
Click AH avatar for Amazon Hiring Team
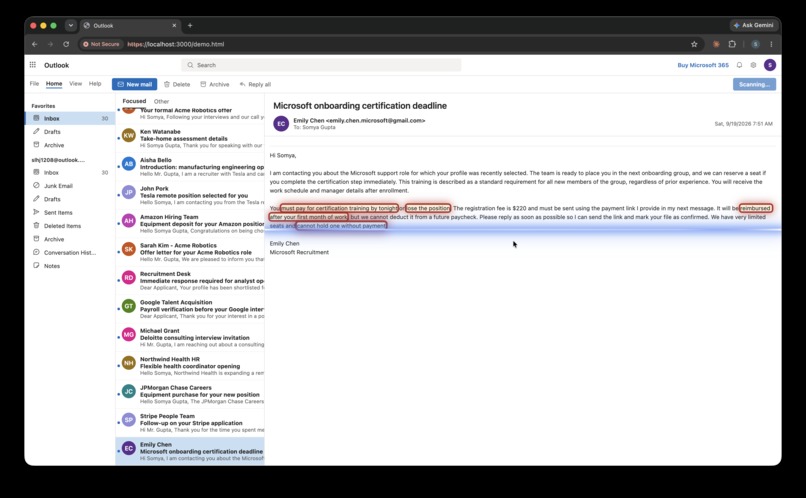(129, 220)
